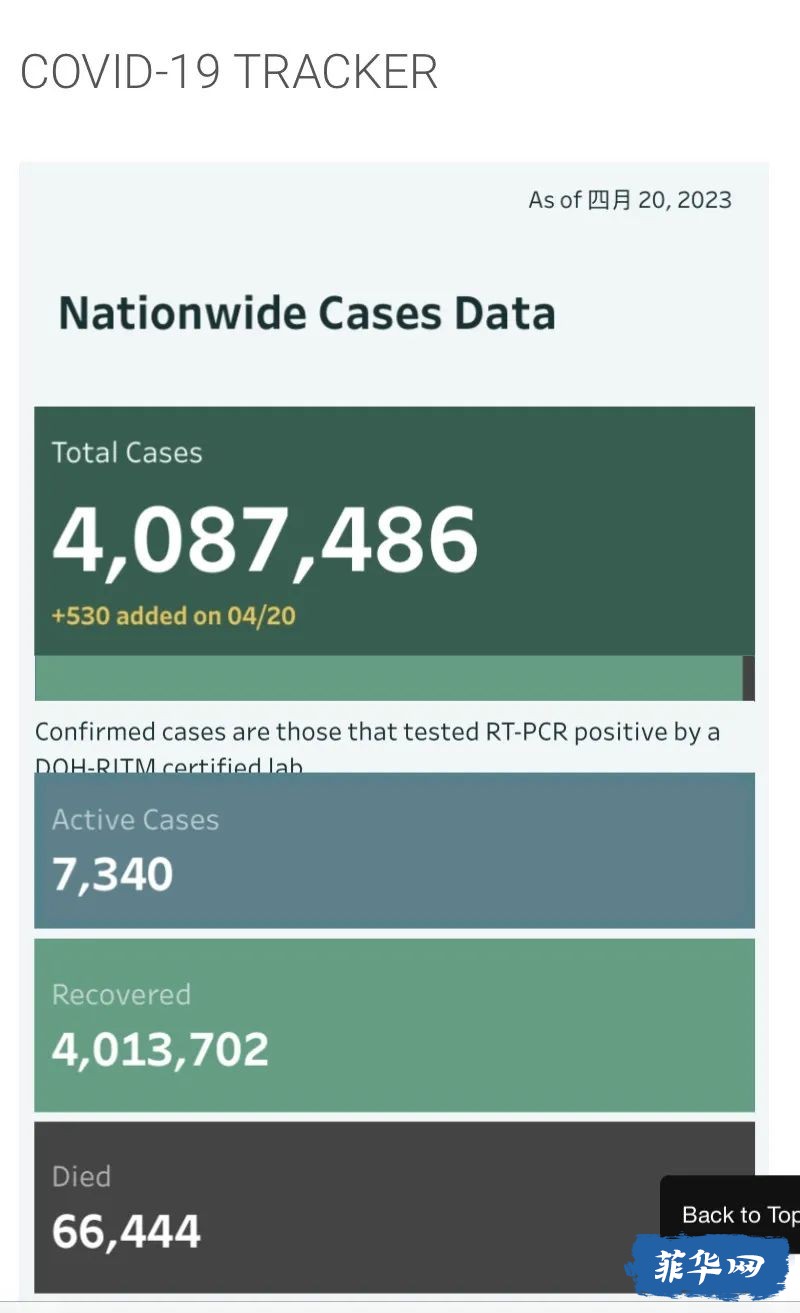Click the Nationwide Cases Data title
800x1313 pixels.
pyautogui.click(x=307, y=313)
